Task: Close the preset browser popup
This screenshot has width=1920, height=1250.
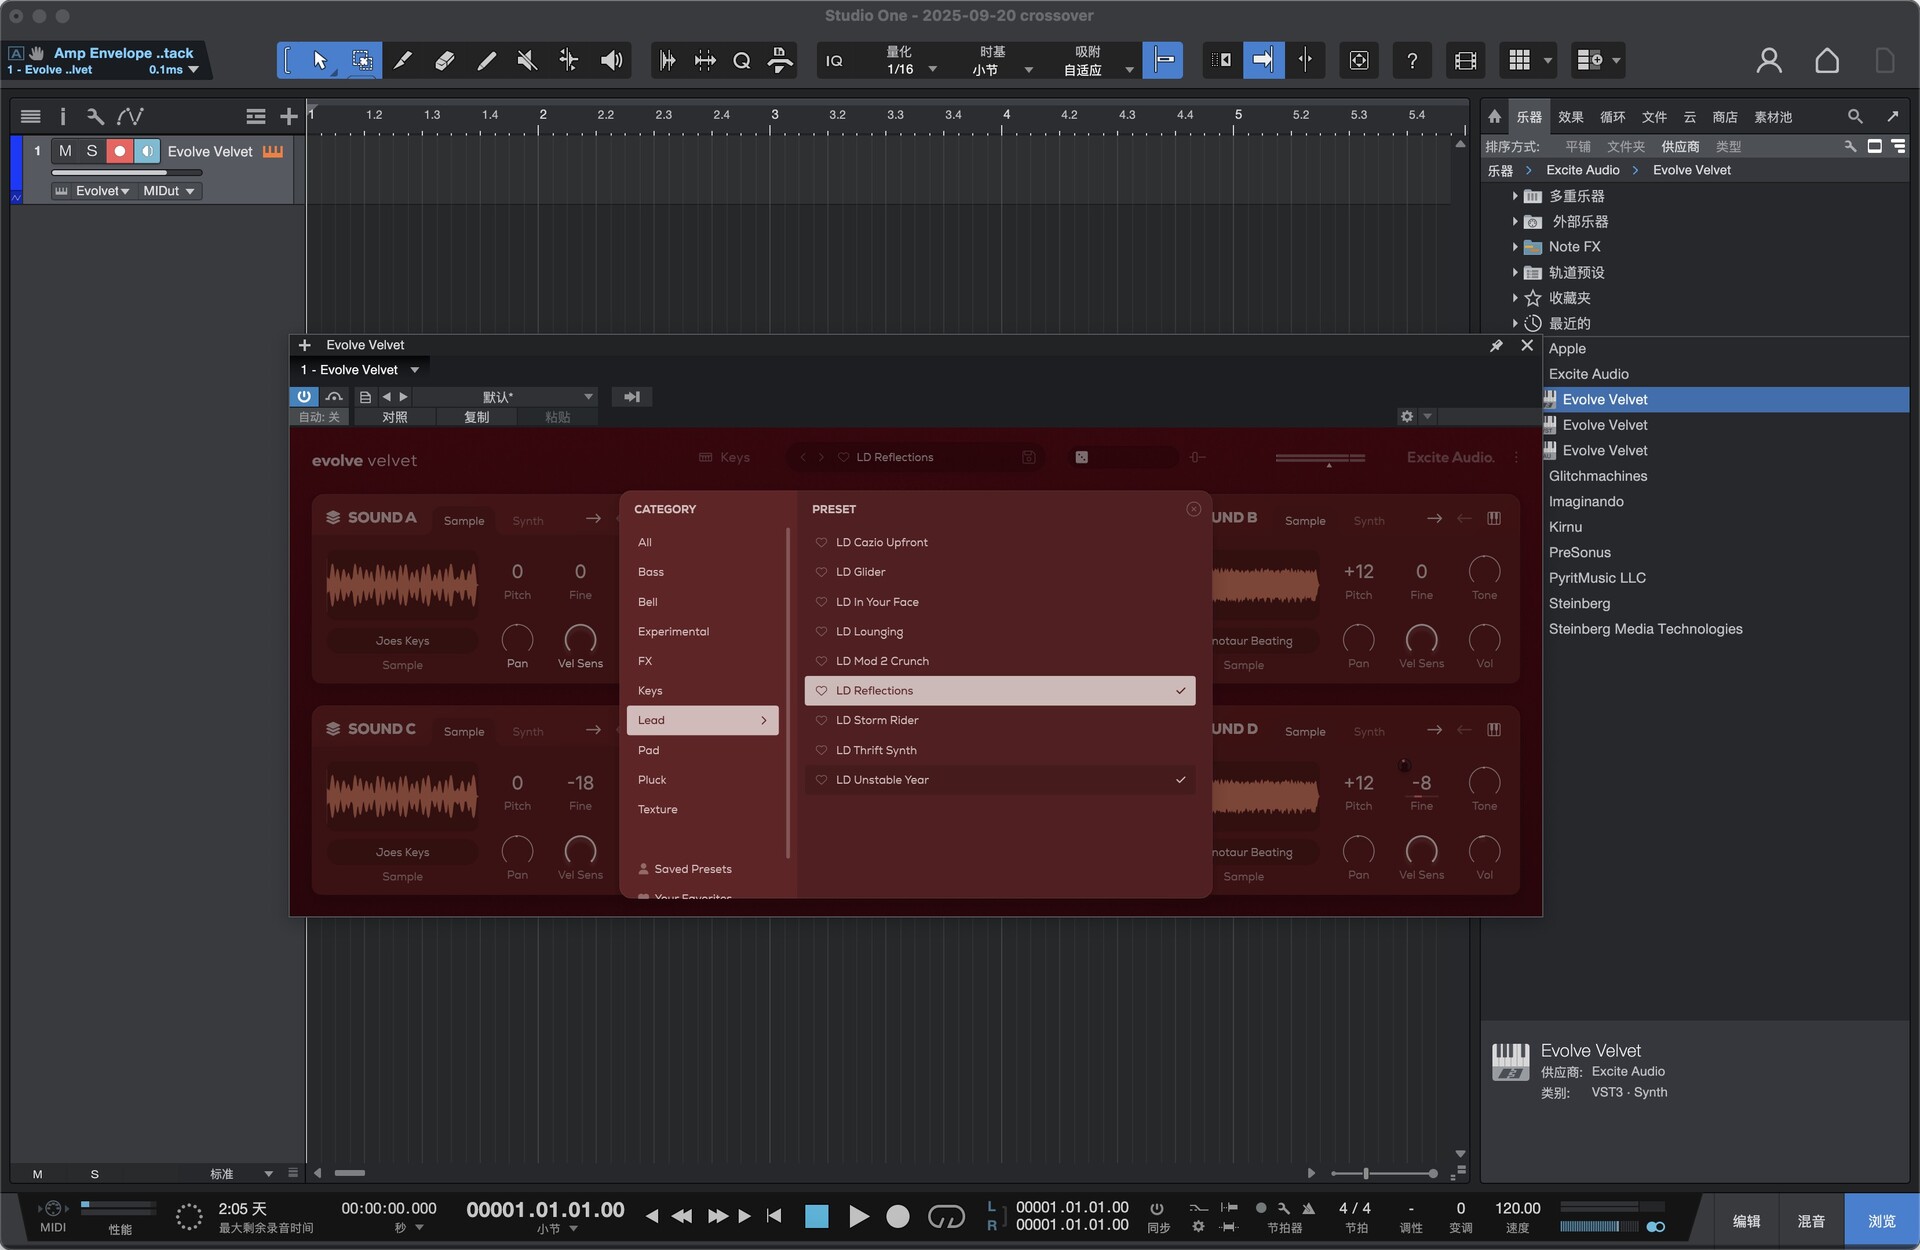Action: click(x=1193, y=509)
